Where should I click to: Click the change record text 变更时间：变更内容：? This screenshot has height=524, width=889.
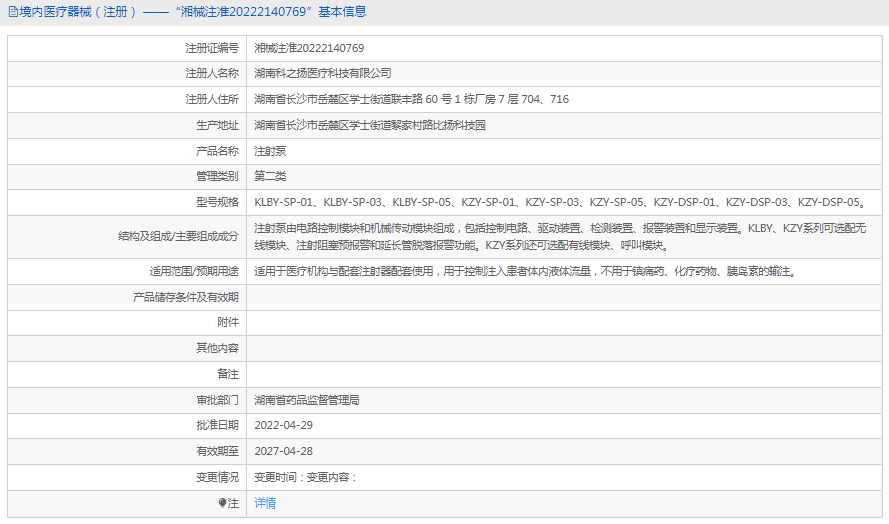(x=306, y=477)
